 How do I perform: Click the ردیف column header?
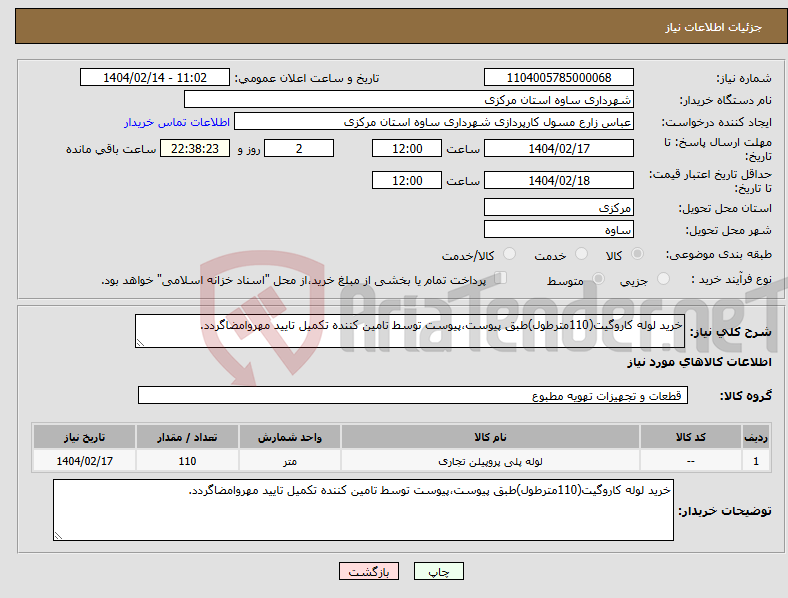point(756,437)
